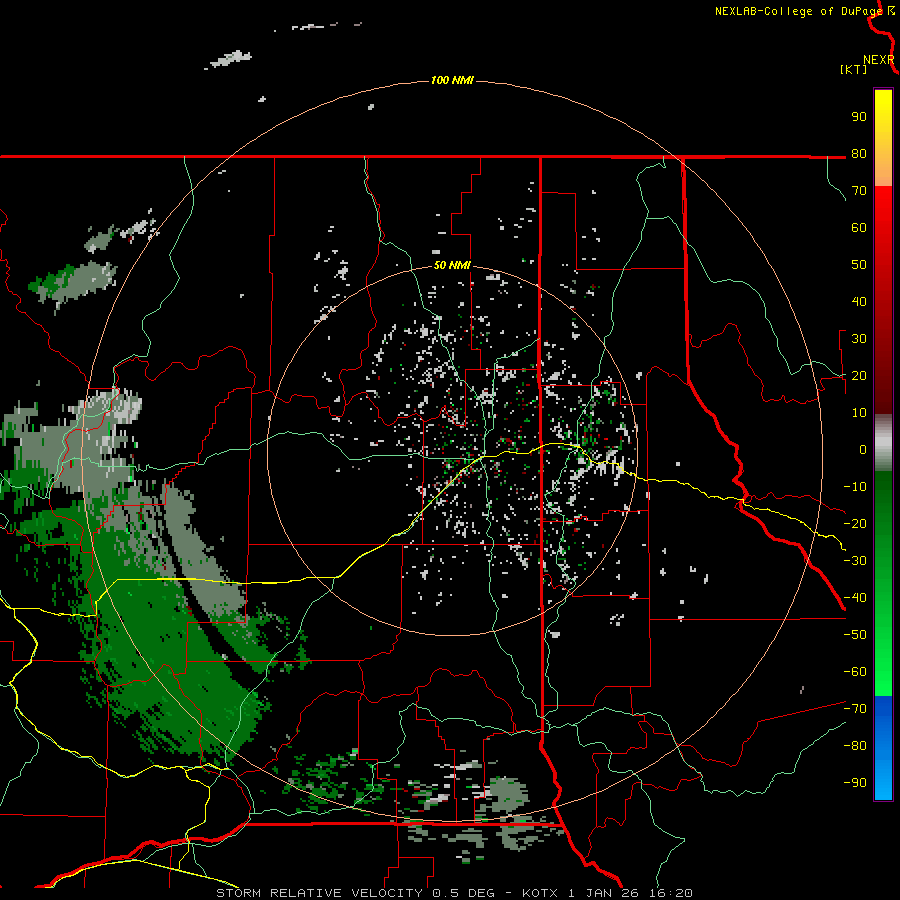Image resolution: width=900 pixels, height=900 pixels.
Task: Click the "50 NMI" range ring label
Action: click(452, 265)
